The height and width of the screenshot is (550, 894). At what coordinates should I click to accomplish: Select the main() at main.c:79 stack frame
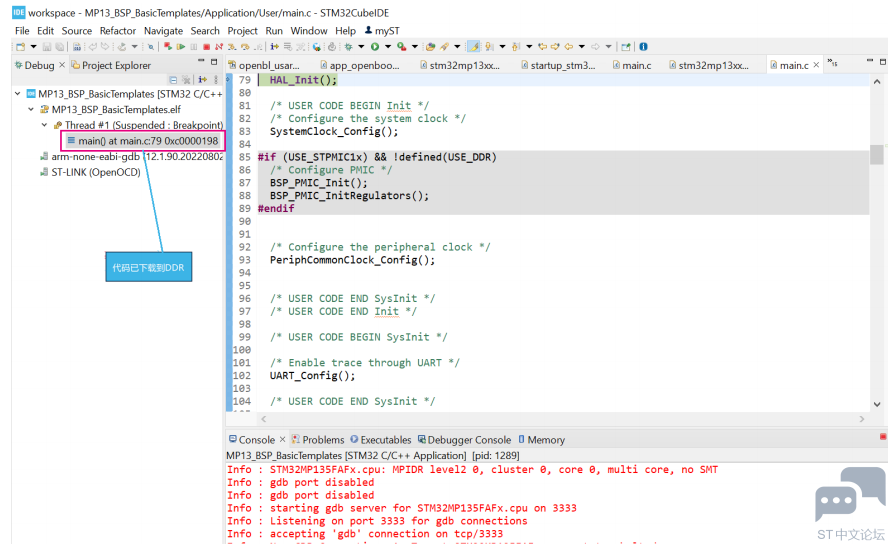(143, 141)
